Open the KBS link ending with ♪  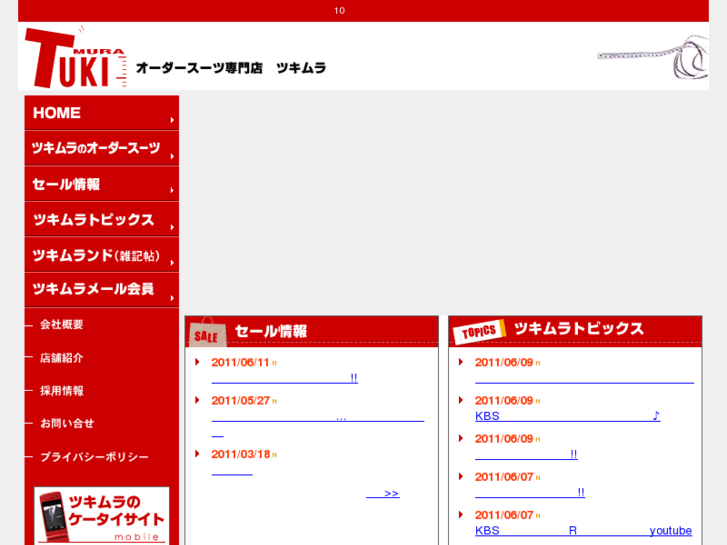pos(568,416)
